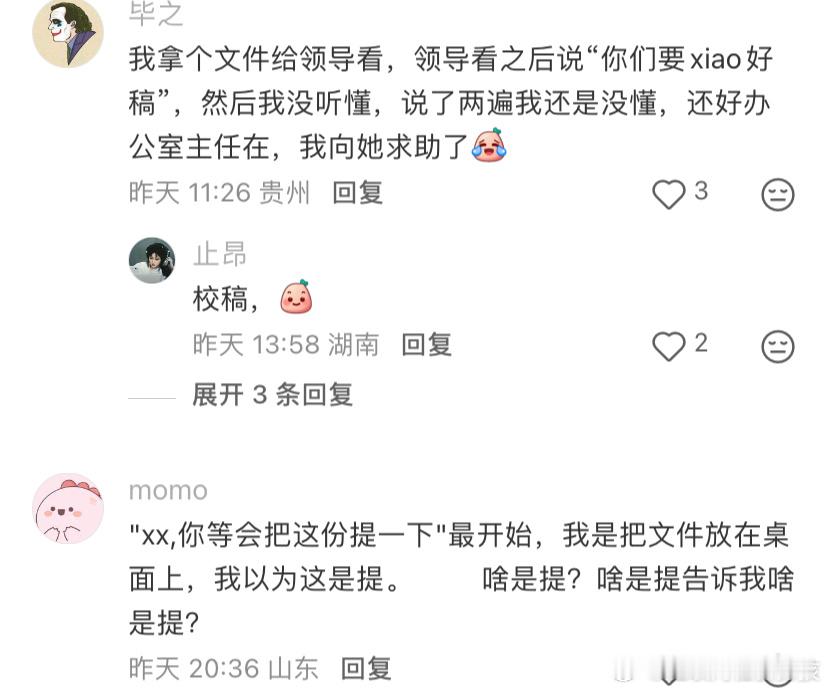Open momo's pink dinosaur avatar
The width and height of the screenshot is (828, 690).
click(x=68, y=508)
